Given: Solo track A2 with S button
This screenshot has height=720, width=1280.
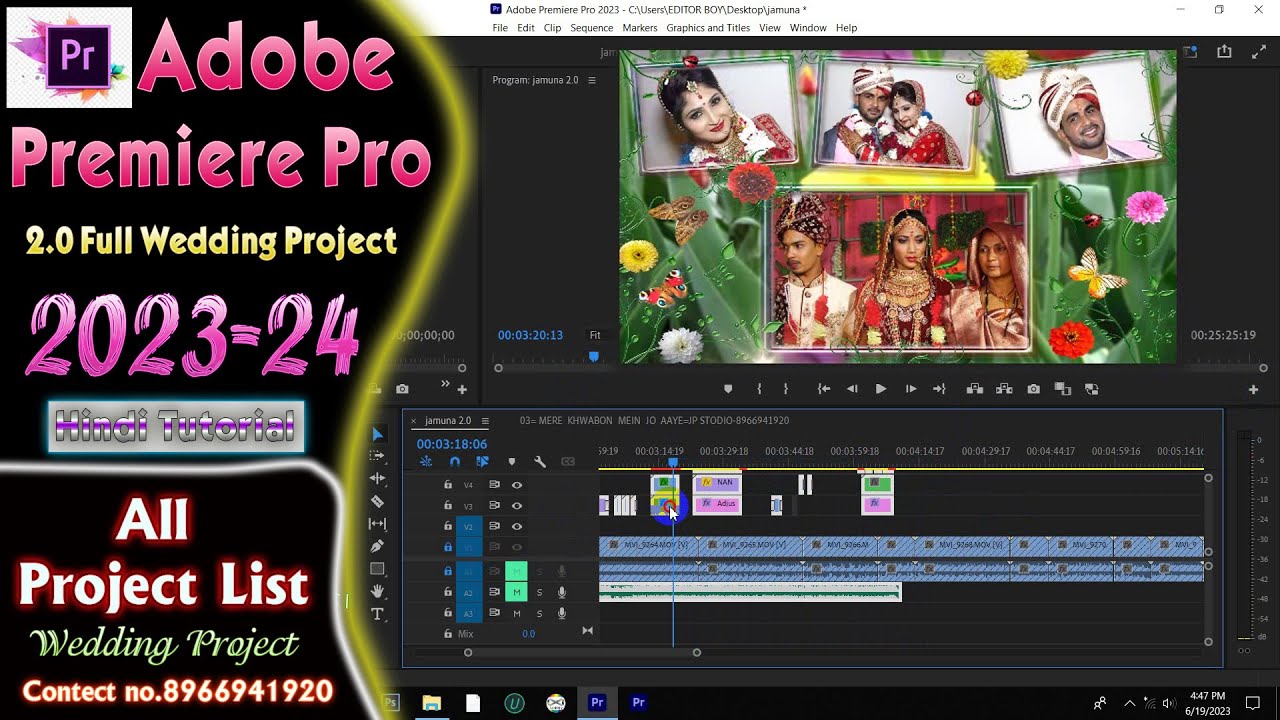Looking at the screenshot, I should pyautogui.click(x=540, y=592).
